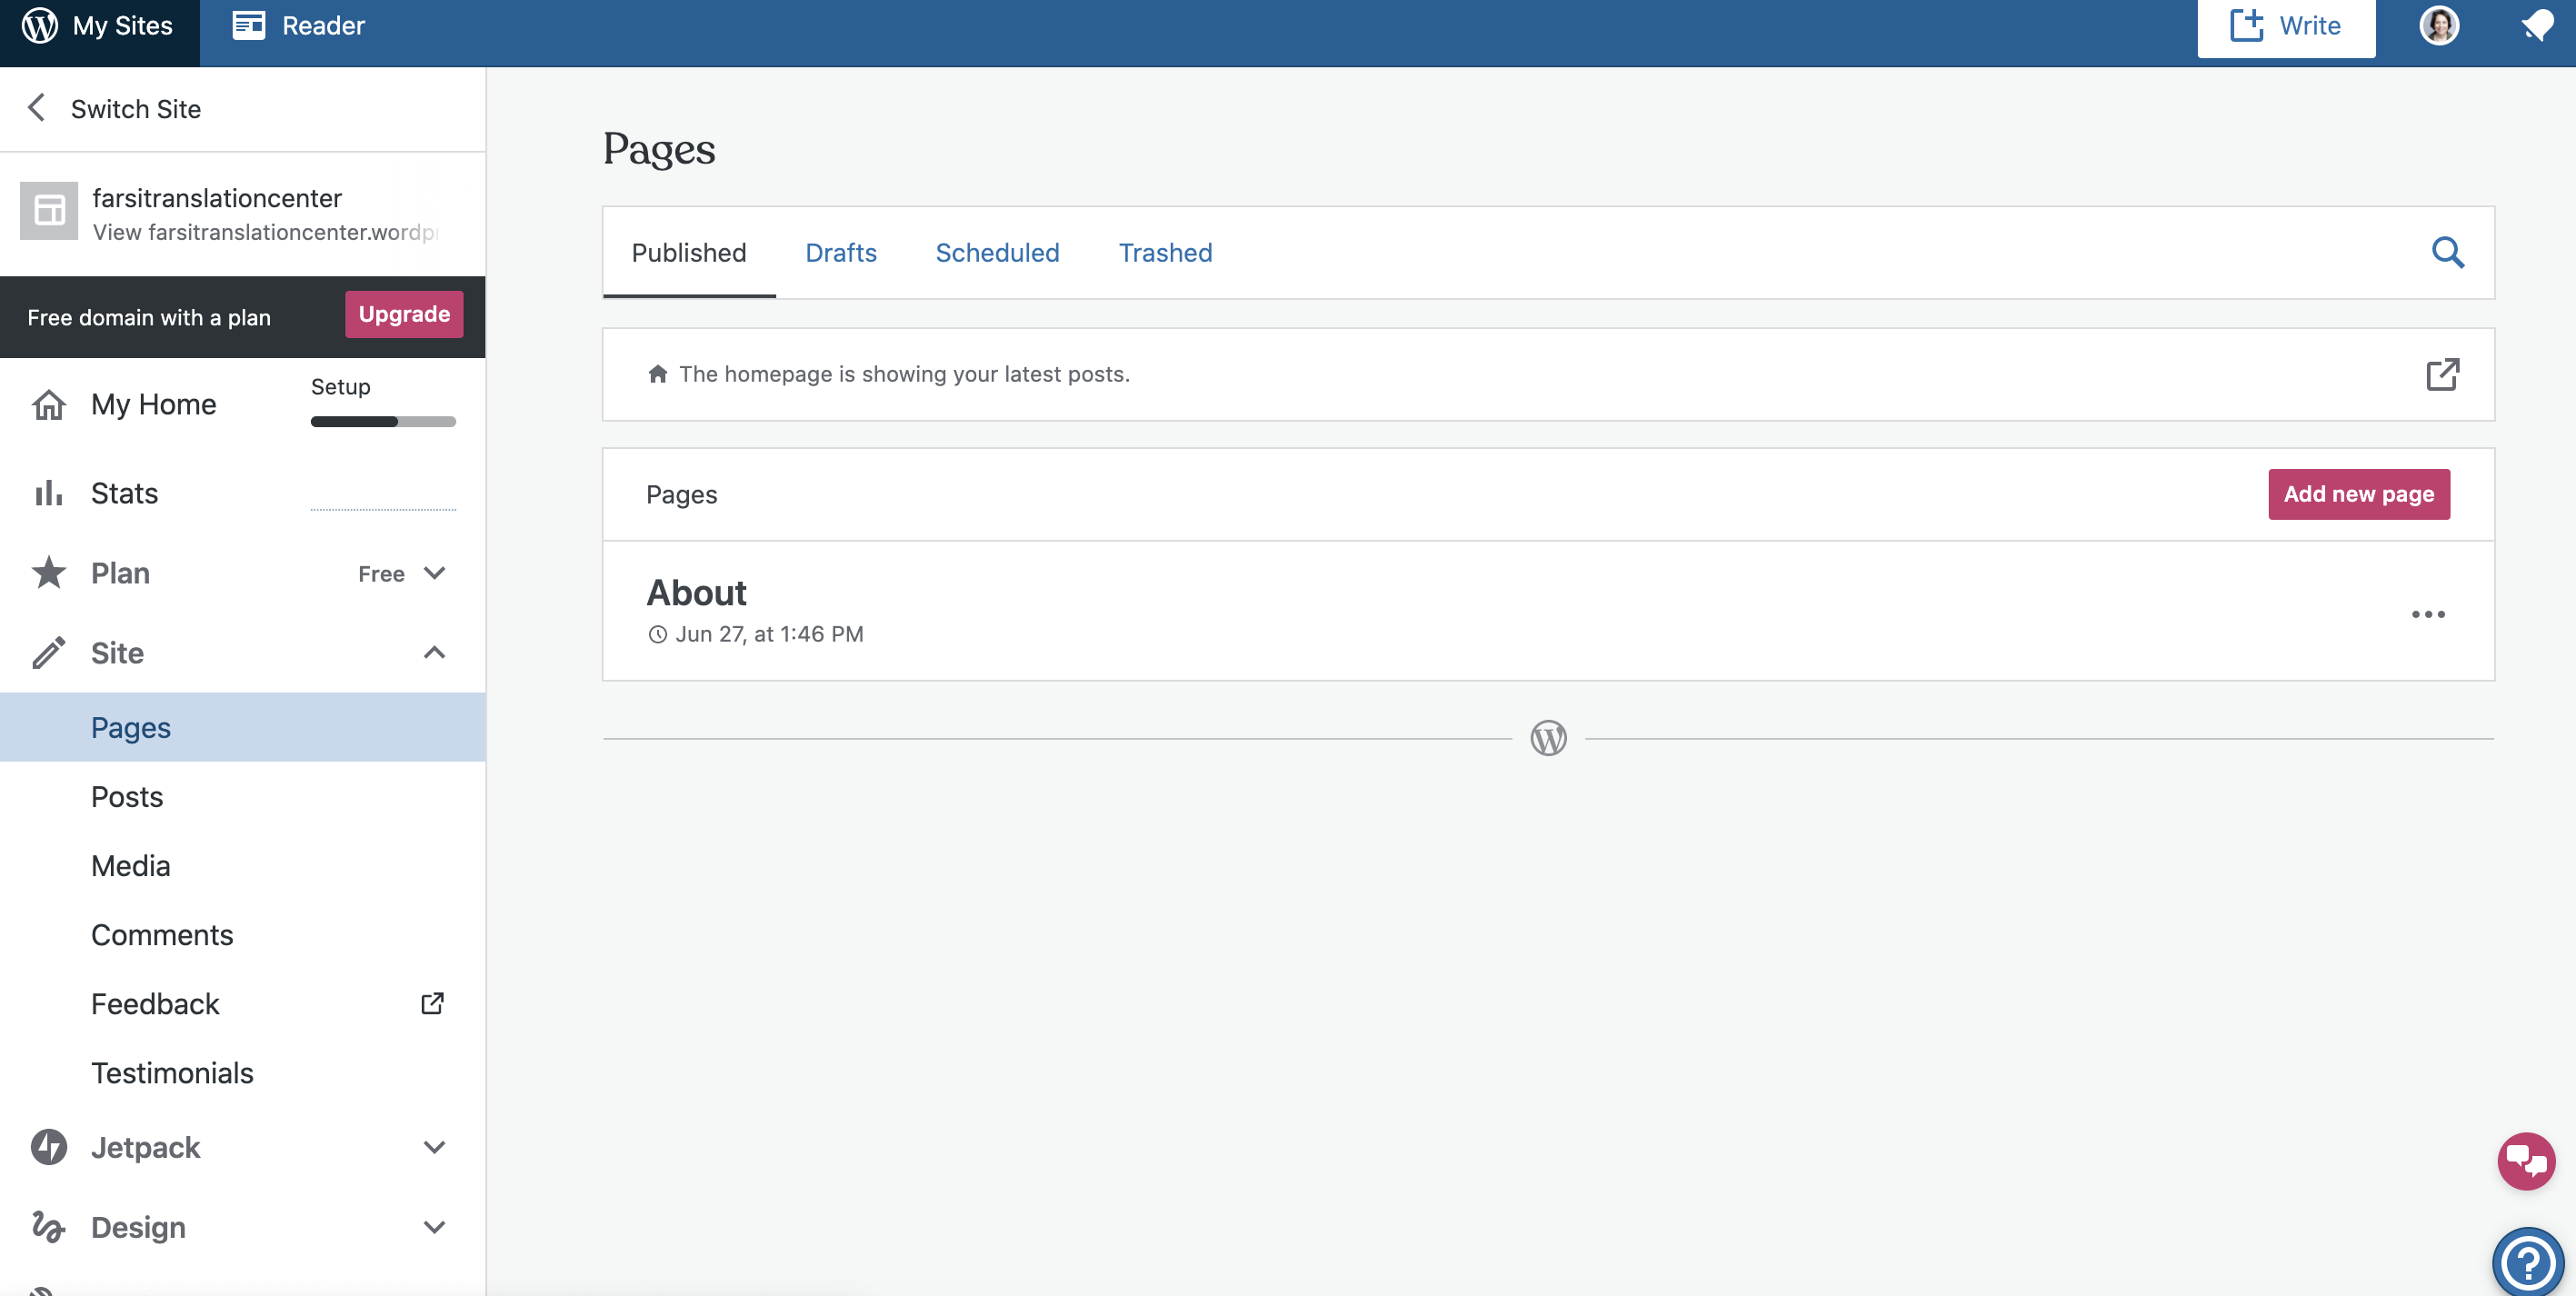Open the help question mark icon
This screenshot has width=2576, height=1296.
(2529, 1263)
